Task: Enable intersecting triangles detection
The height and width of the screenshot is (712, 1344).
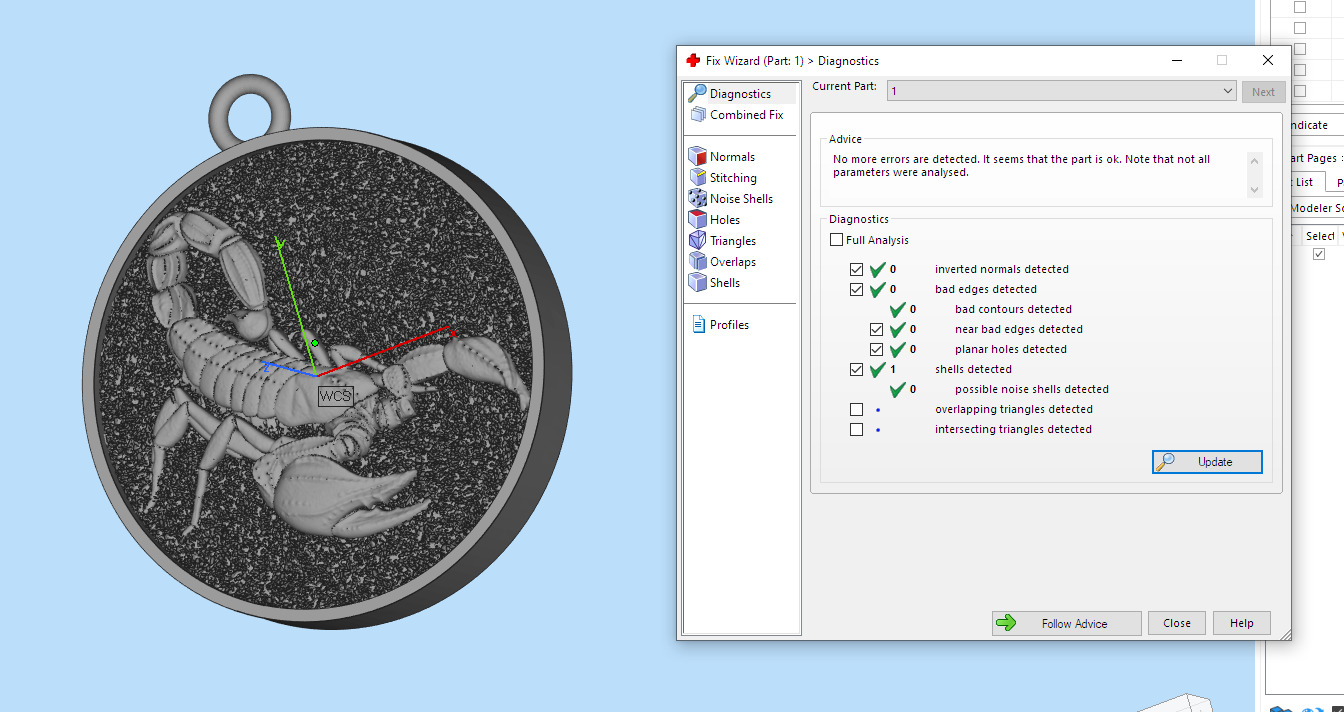Action: pos(856,429)
